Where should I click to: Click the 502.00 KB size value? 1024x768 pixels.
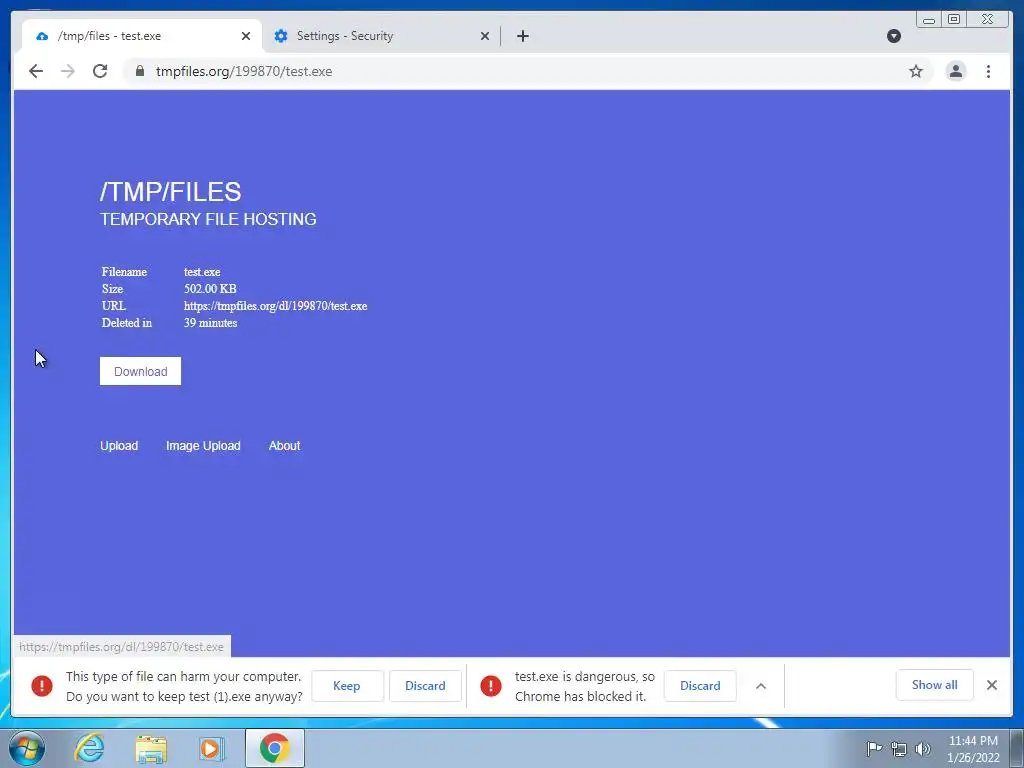(x=210, y=289)
